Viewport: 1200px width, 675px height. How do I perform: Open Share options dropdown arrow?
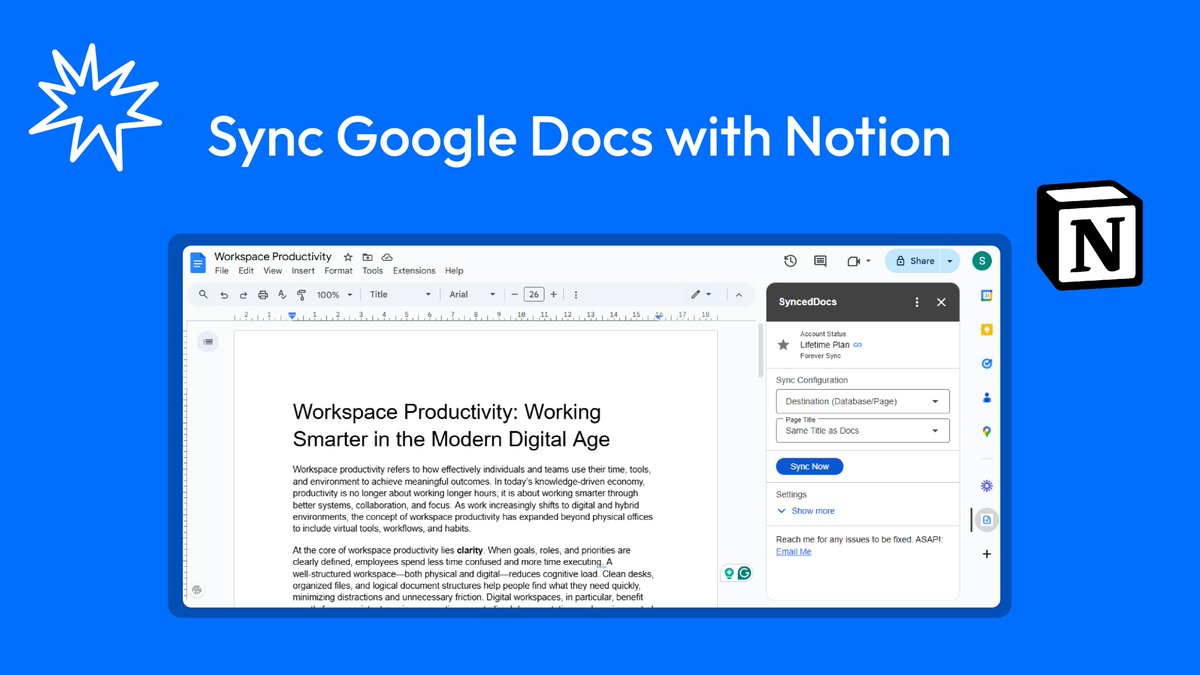pyautogui.click(x=950, y=261)
